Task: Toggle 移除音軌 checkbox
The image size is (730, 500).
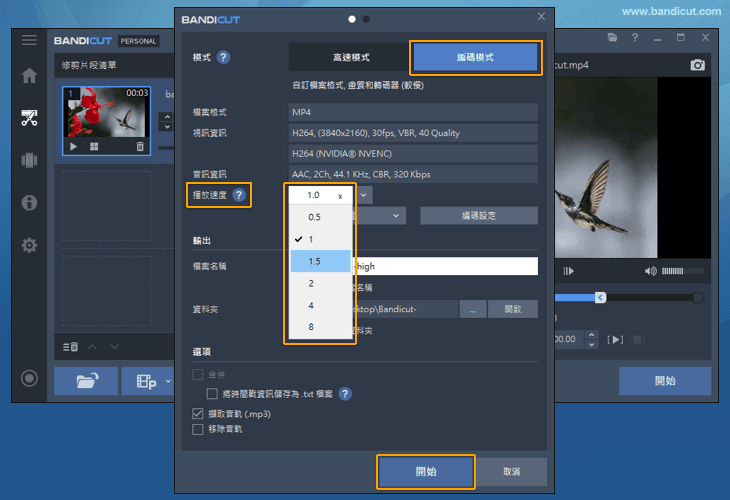Action: 198,429
